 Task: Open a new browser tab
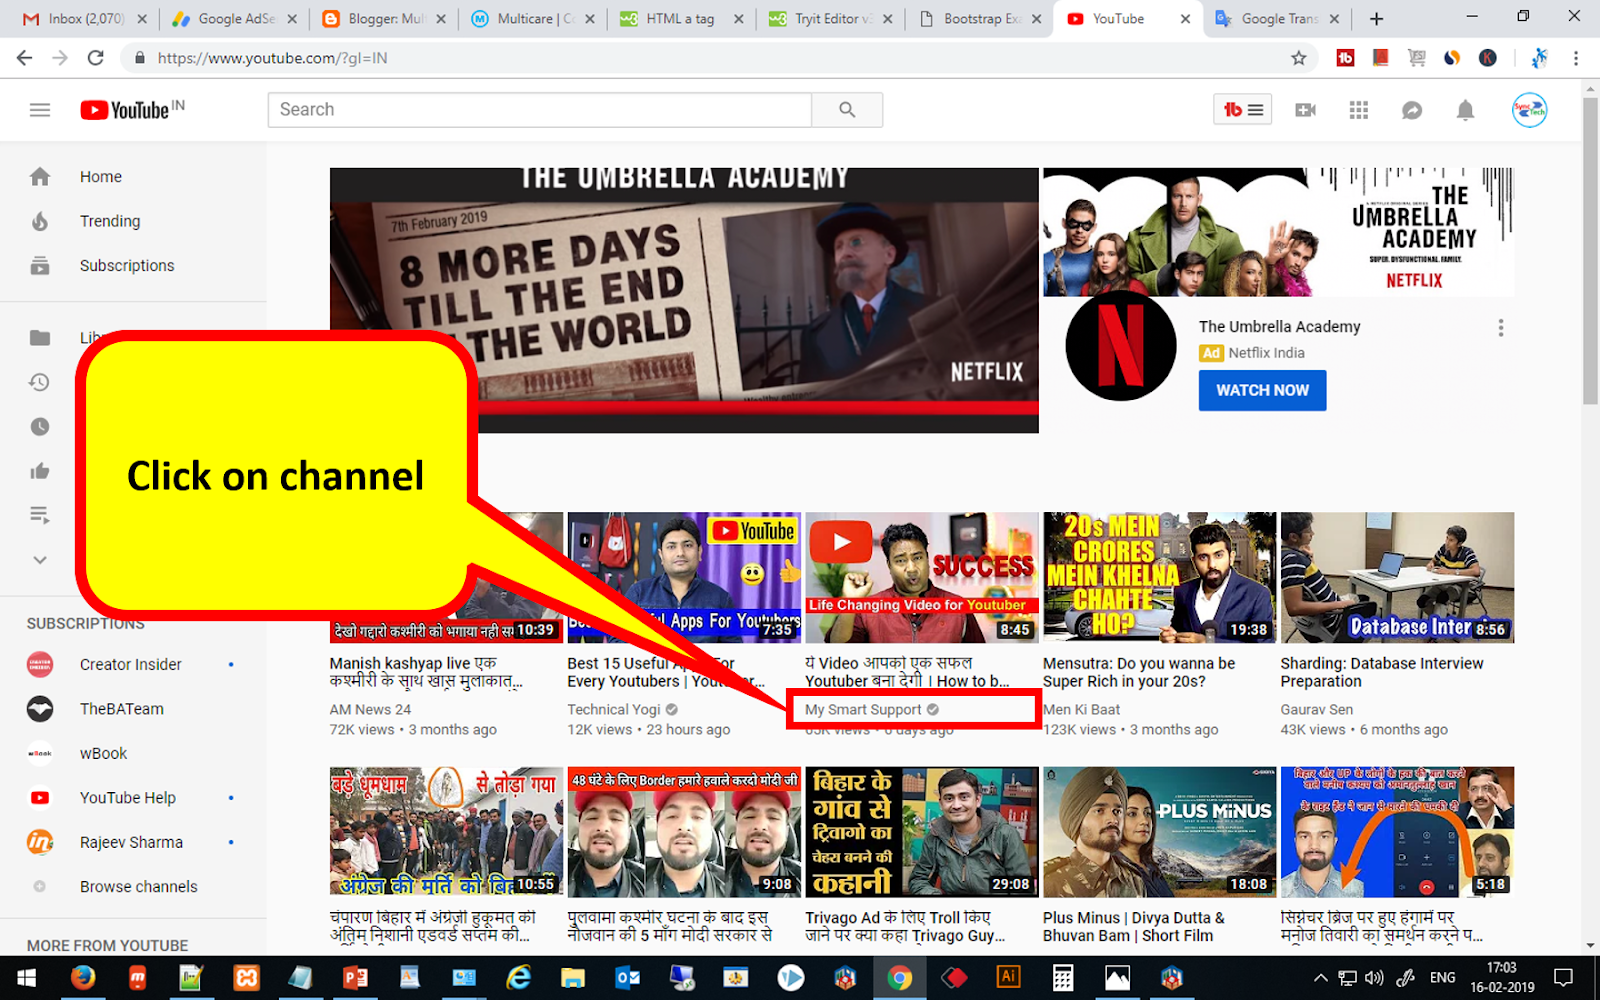click(x=1377, y=19)
